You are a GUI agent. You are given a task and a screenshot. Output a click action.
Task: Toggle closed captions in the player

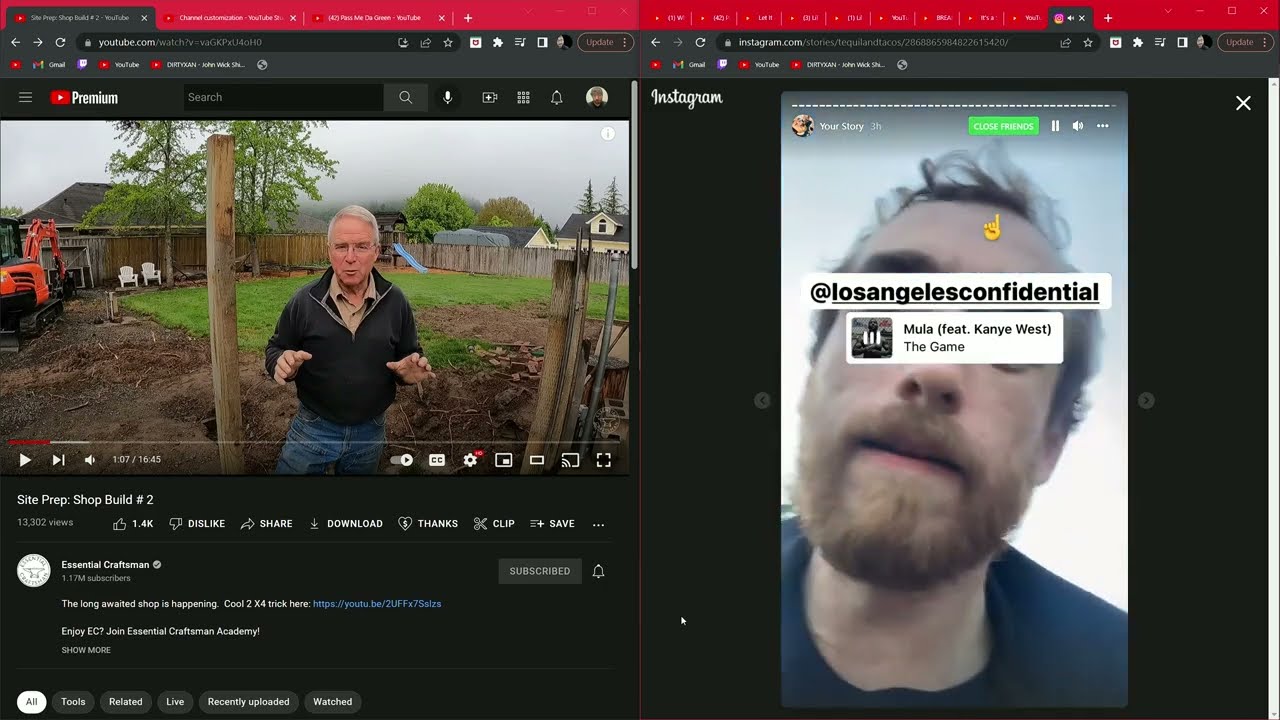pos(437,460)
